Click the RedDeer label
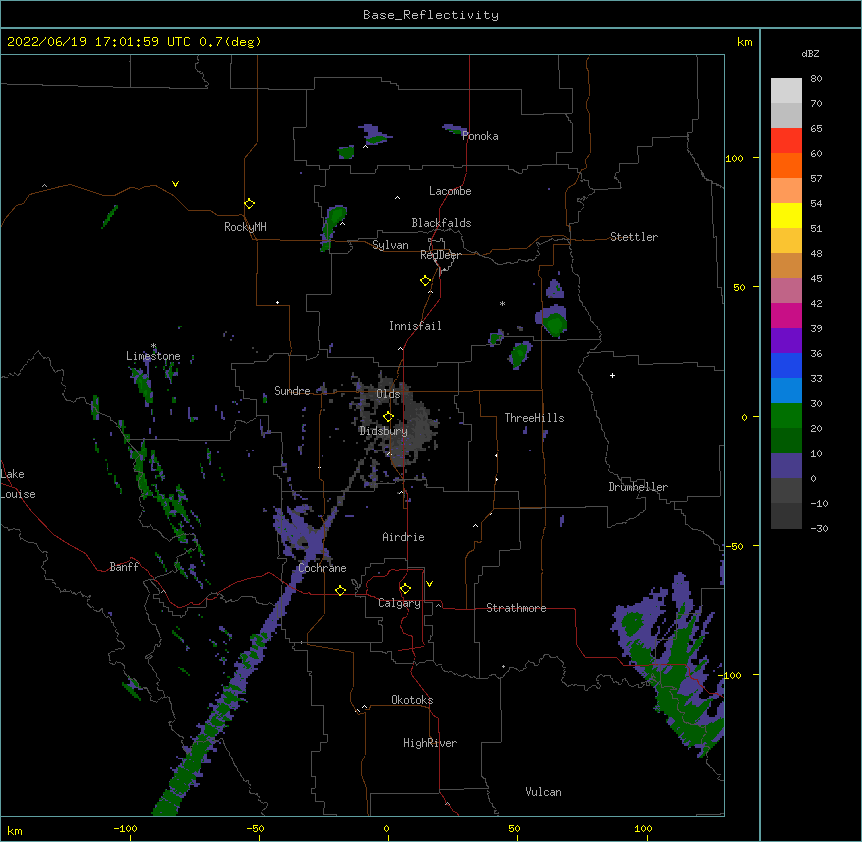This screenshot has height=842, width=862. coord(440,255)
